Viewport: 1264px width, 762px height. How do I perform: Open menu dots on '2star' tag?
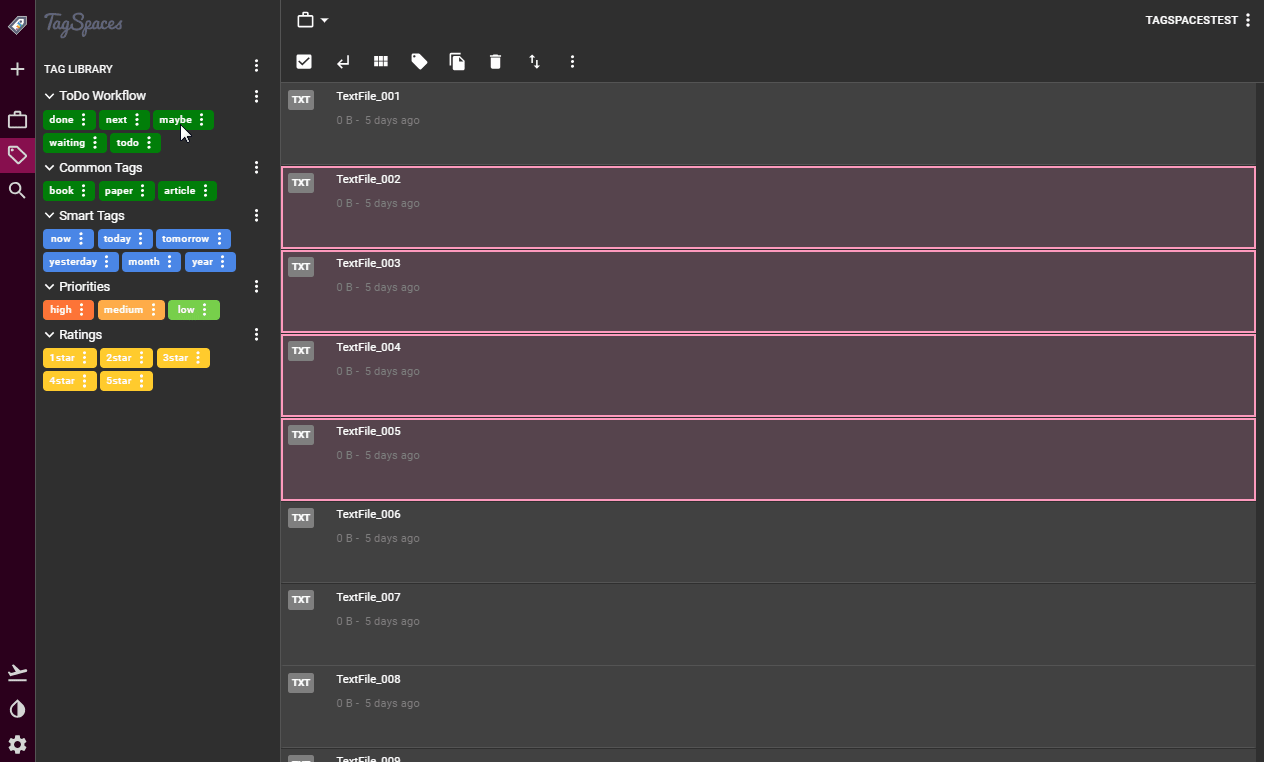coord(142,358)
